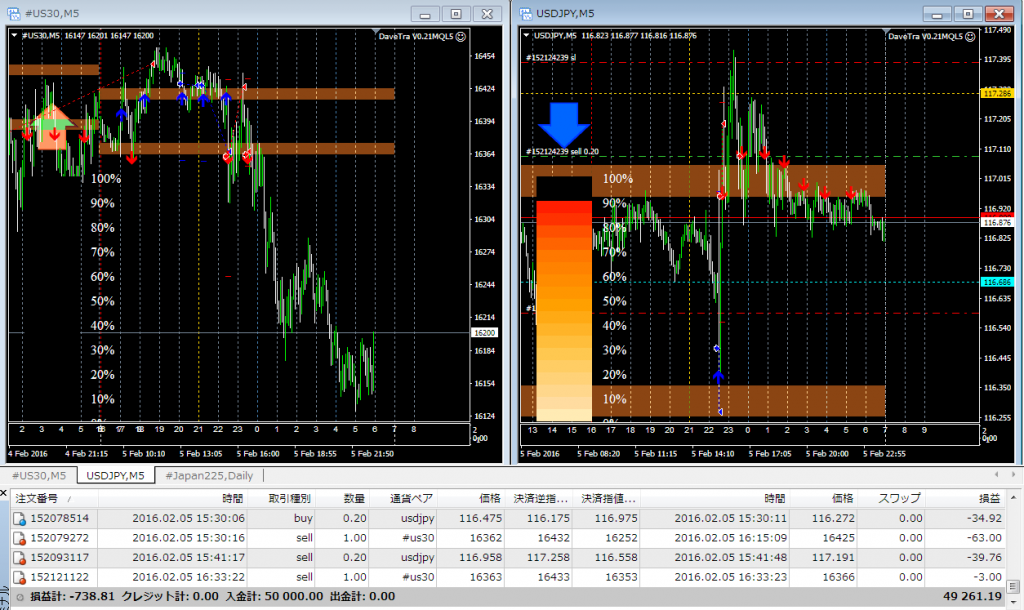Viewport: 1024px width, 610px height.
Task: Sort orders by the 注文番号 column header
Action: tap(38, 498)
